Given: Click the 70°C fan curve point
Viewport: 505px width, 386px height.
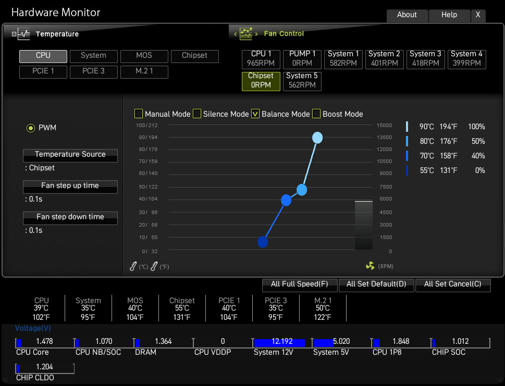Looking at the screenshot, I should click(x=286, y=200).
